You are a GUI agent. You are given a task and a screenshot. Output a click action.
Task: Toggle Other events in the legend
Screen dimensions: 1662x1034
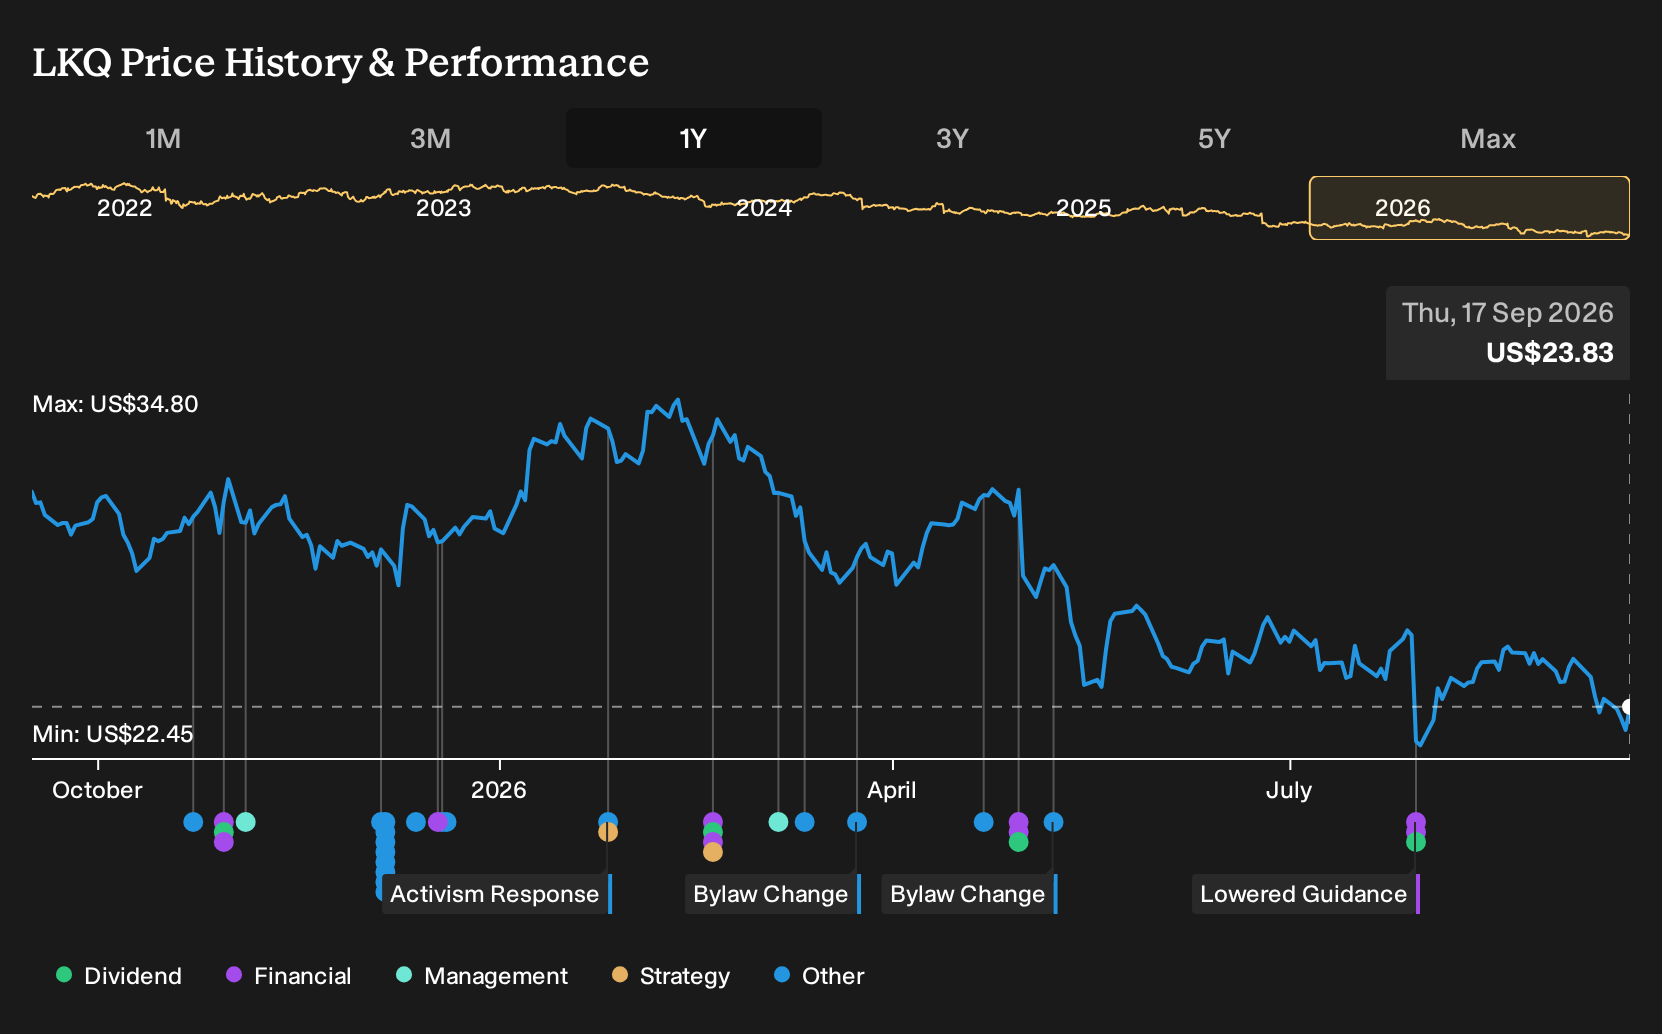point(819,976)
